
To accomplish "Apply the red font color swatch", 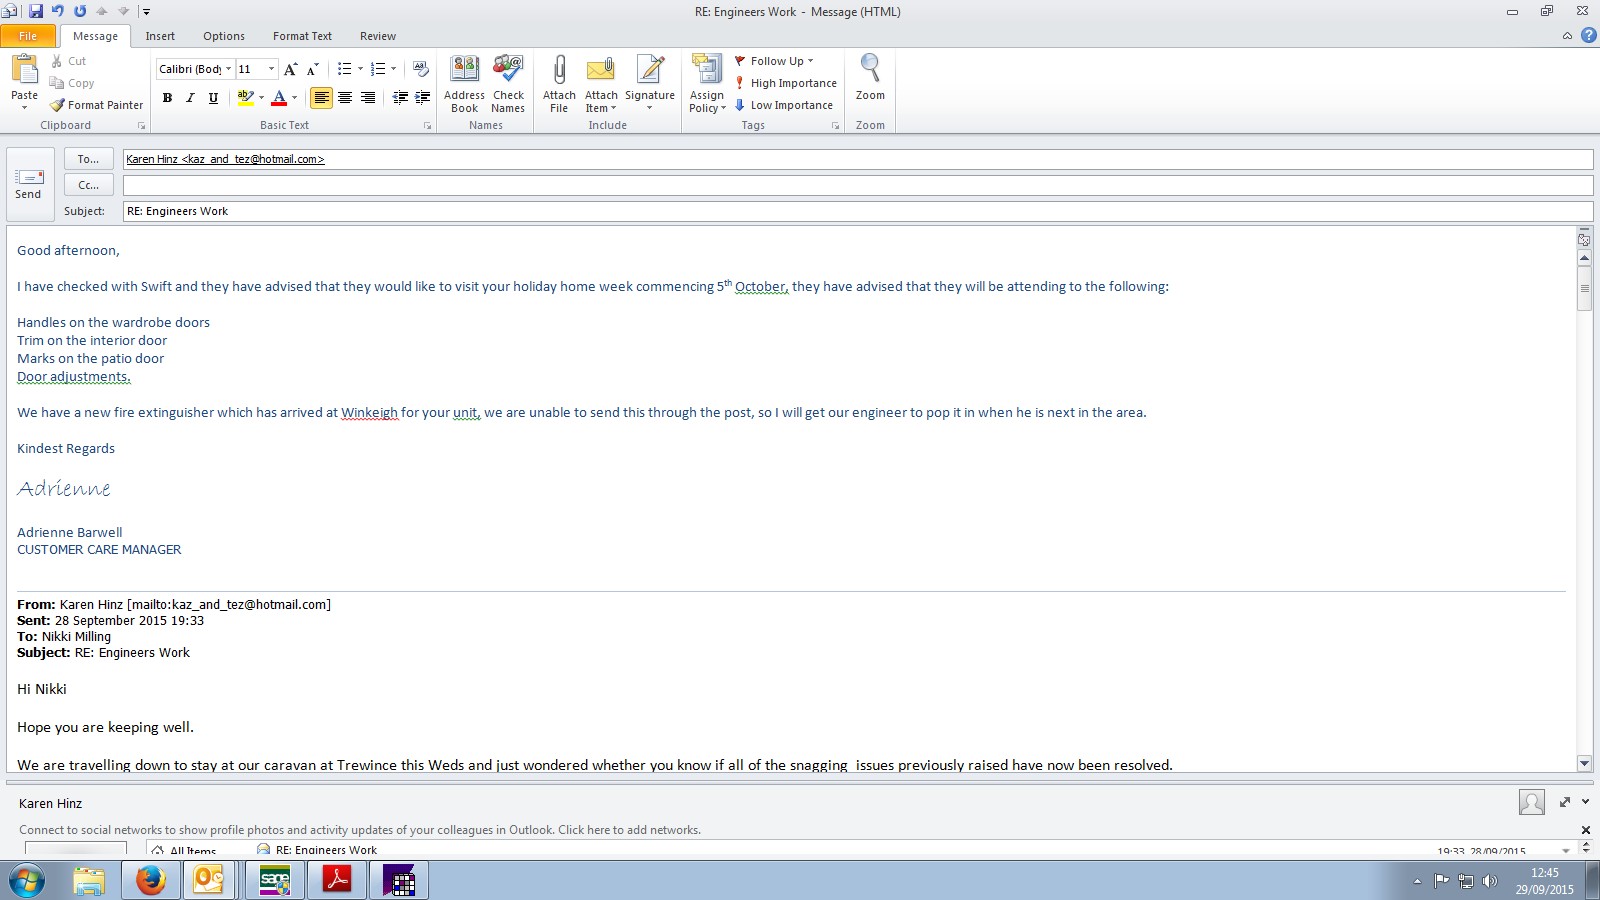I will click(x=279, y=98).
